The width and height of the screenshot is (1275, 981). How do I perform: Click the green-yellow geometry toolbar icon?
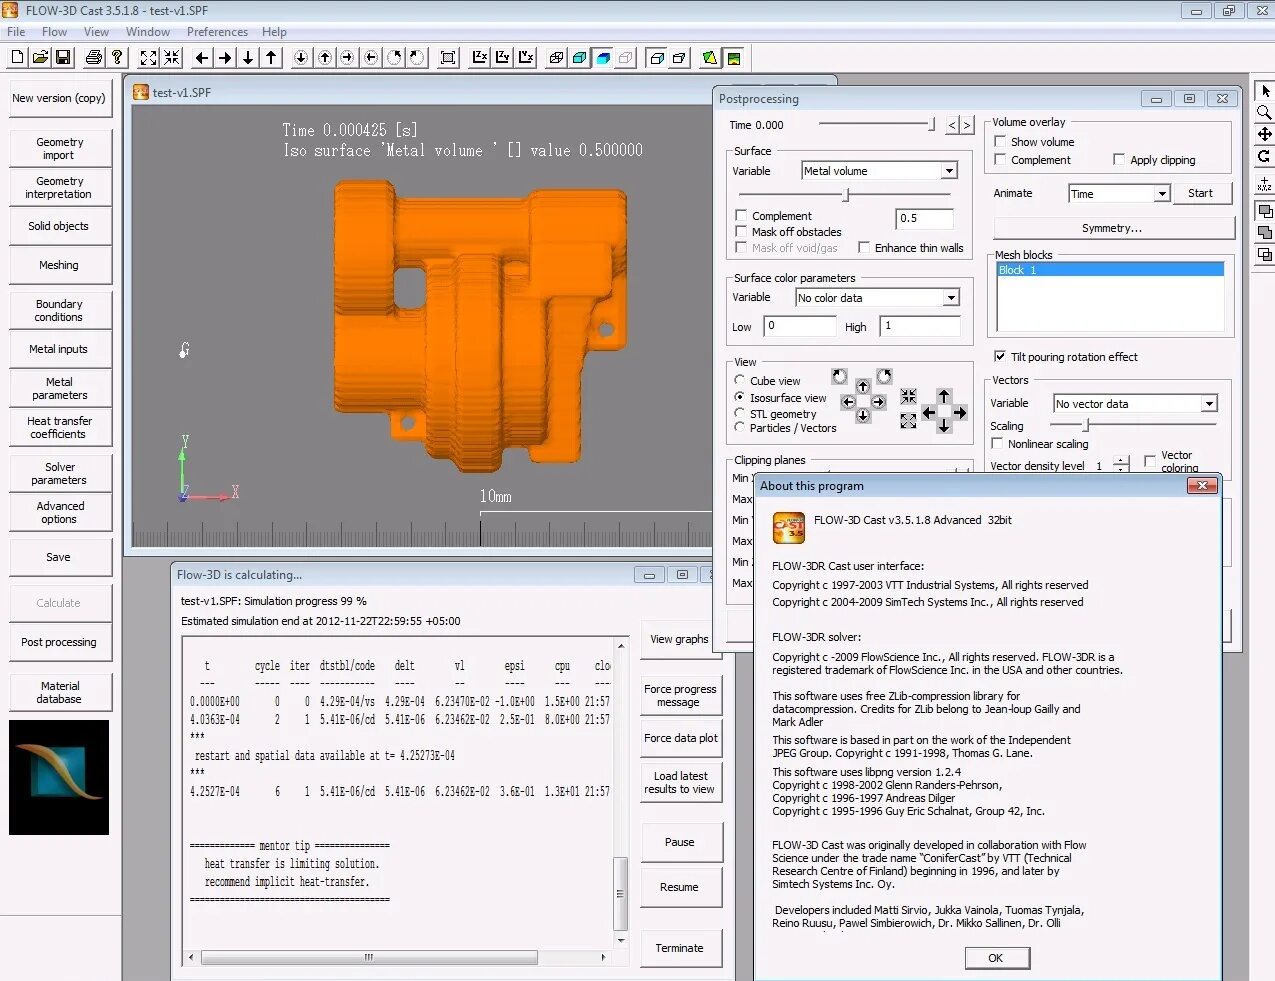point(709,58)
